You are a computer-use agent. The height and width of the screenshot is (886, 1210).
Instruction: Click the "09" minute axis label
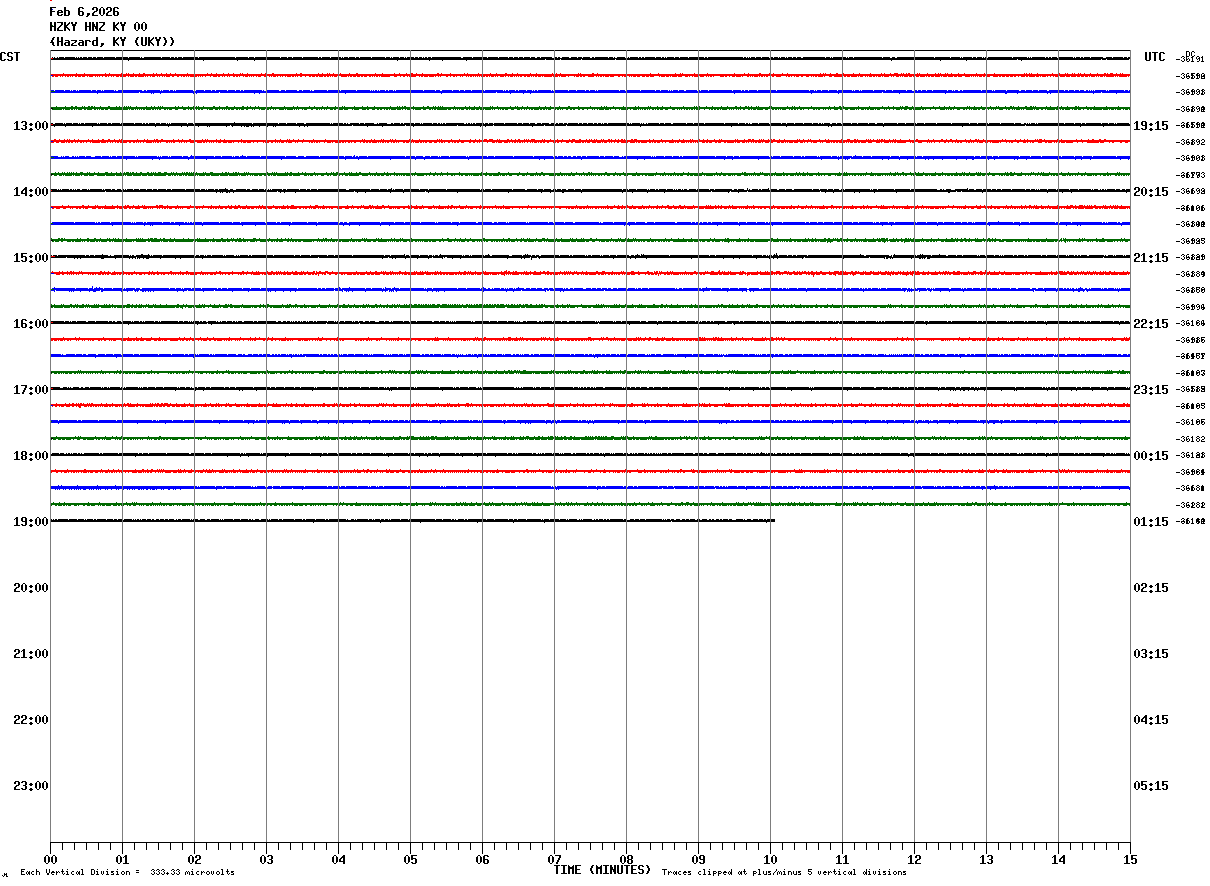click(x=698, y=860)
